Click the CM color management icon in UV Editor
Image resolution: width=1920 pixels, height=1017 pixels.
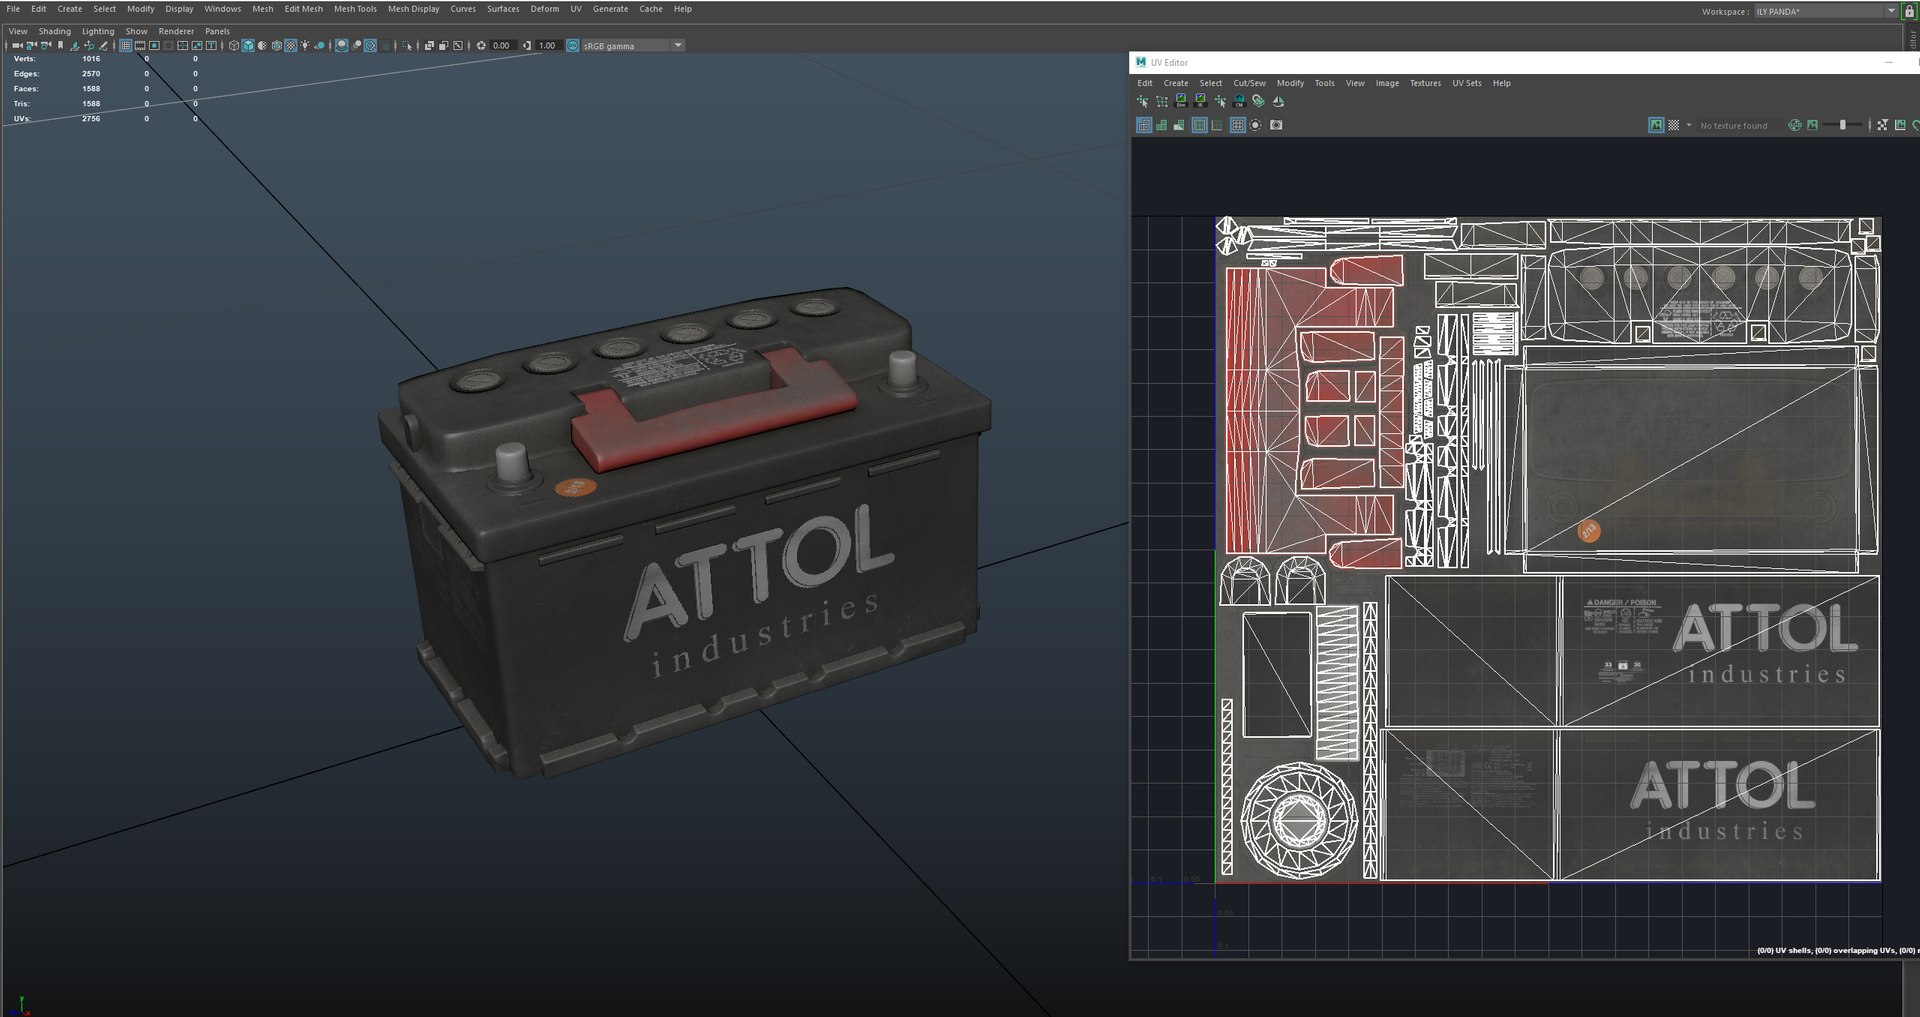click(x=1239, y=101)
